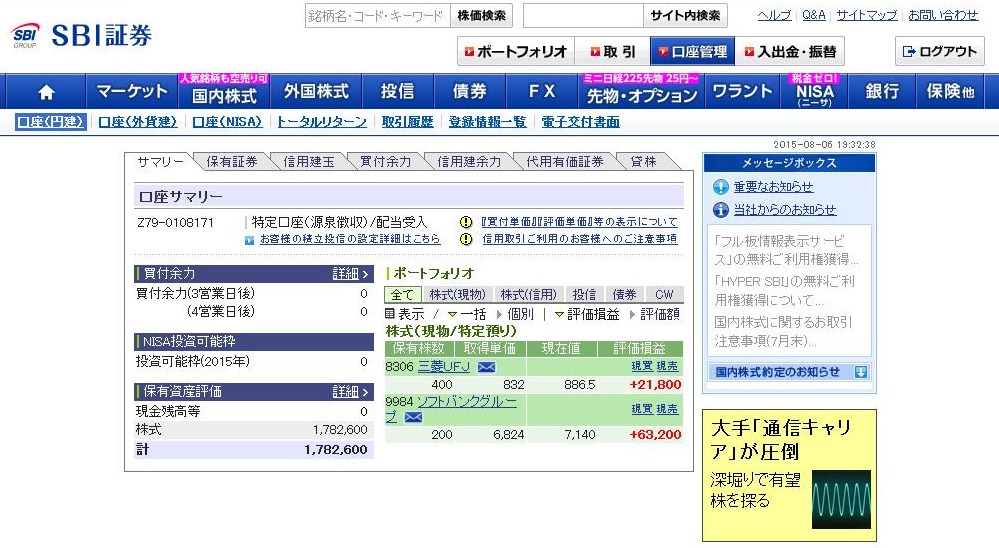Click the 取引 button
The width and height of the screenshot is (999, 548).
click(612, 51)
